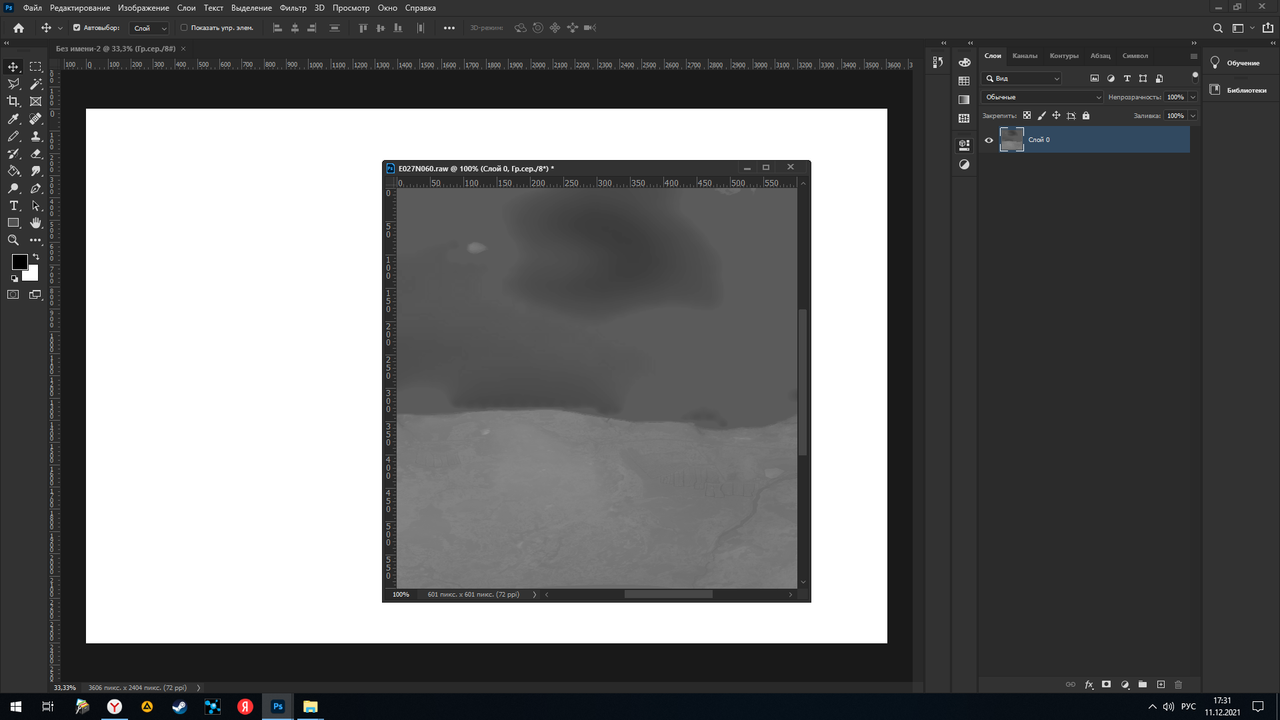Open the Файл menu
Viewport: 1280px width, 720px height.
click(32, 8)
